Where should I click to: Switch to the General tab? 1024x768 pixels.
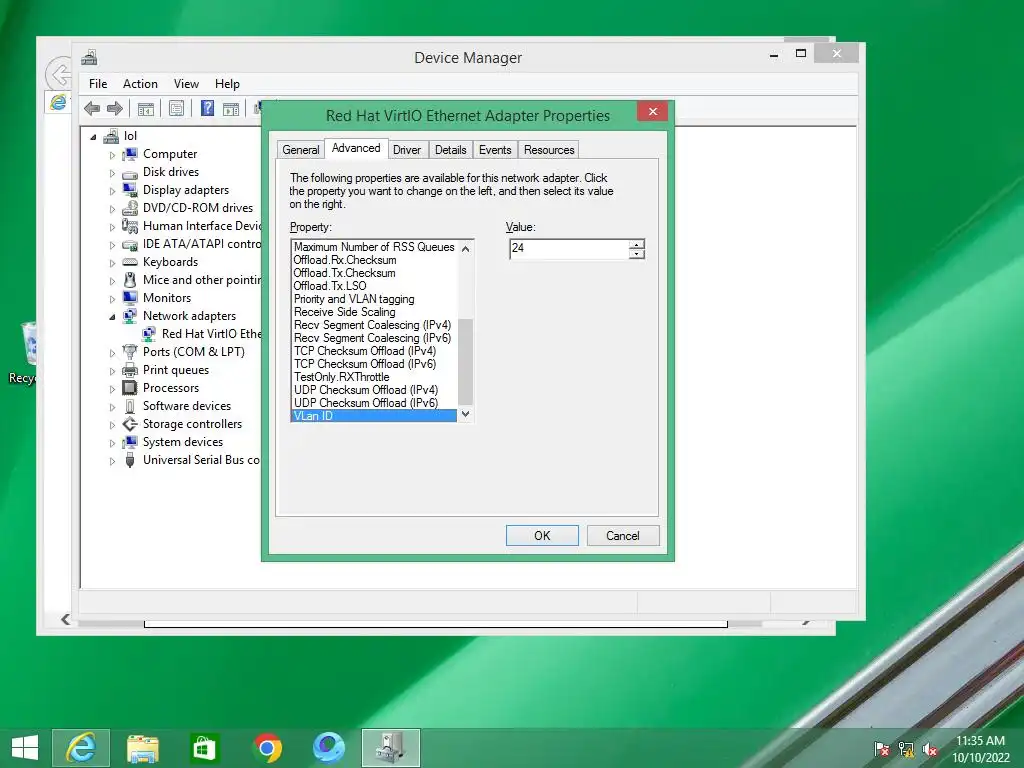[x=300, y=150]
